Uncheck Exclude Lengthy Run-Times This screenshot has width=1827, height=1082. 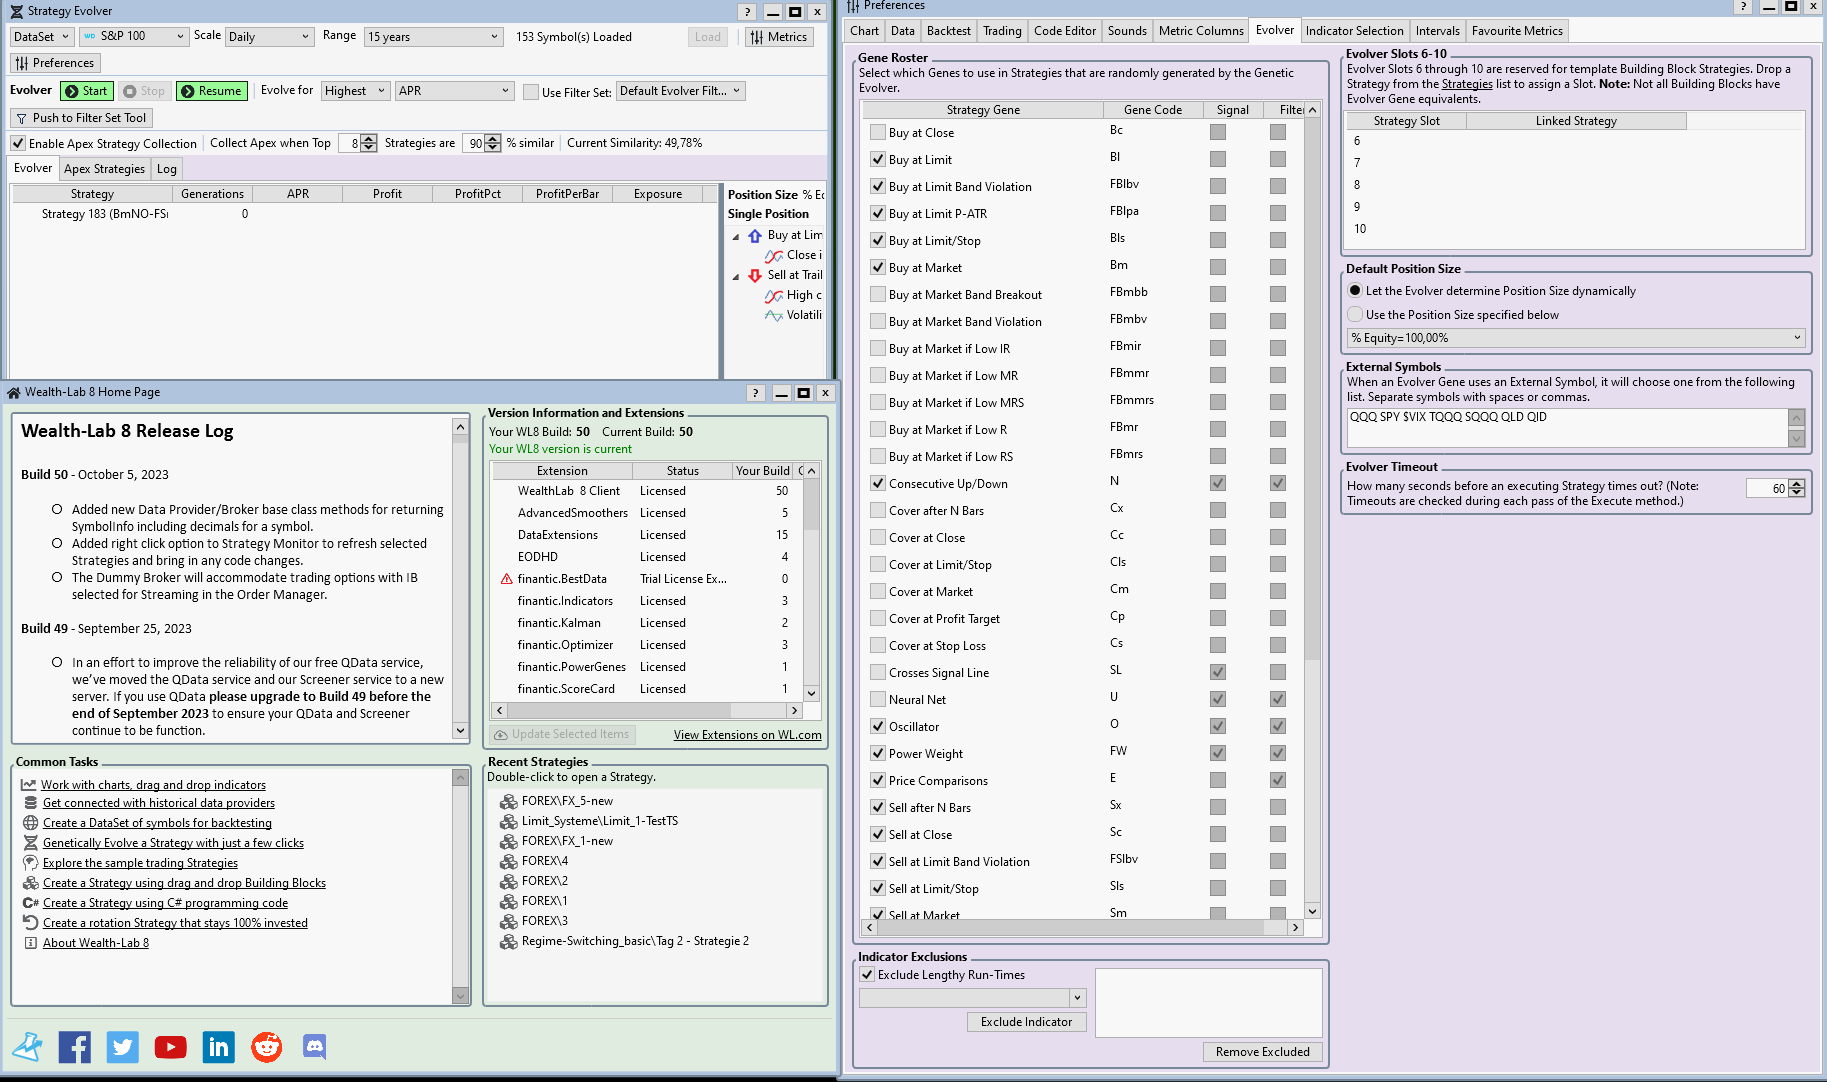click(x=867, y=975)
